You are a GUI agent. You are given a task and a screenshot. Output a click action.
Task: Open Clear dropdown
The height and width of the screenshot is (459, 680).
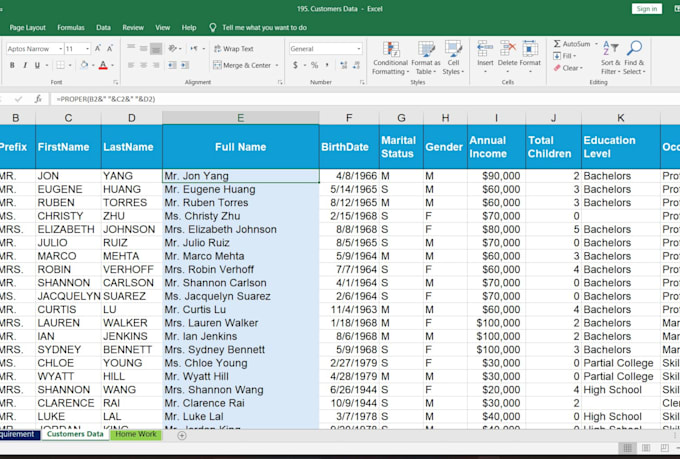568,68
